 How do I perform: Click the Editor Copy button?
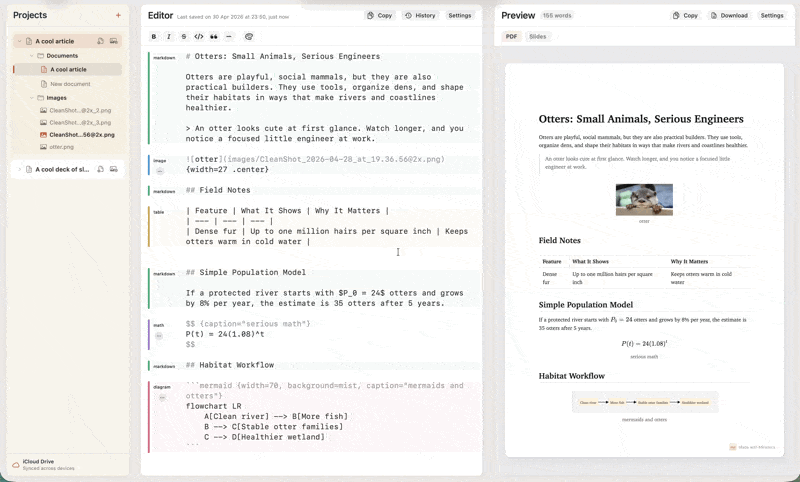click(380, 16)
